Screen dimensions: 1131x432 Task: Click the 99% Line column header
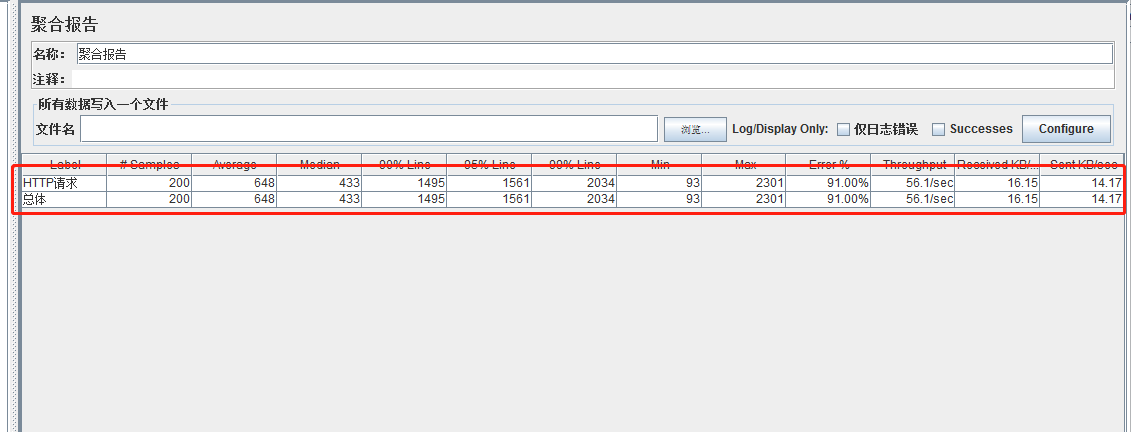click(x=574, y=164)
